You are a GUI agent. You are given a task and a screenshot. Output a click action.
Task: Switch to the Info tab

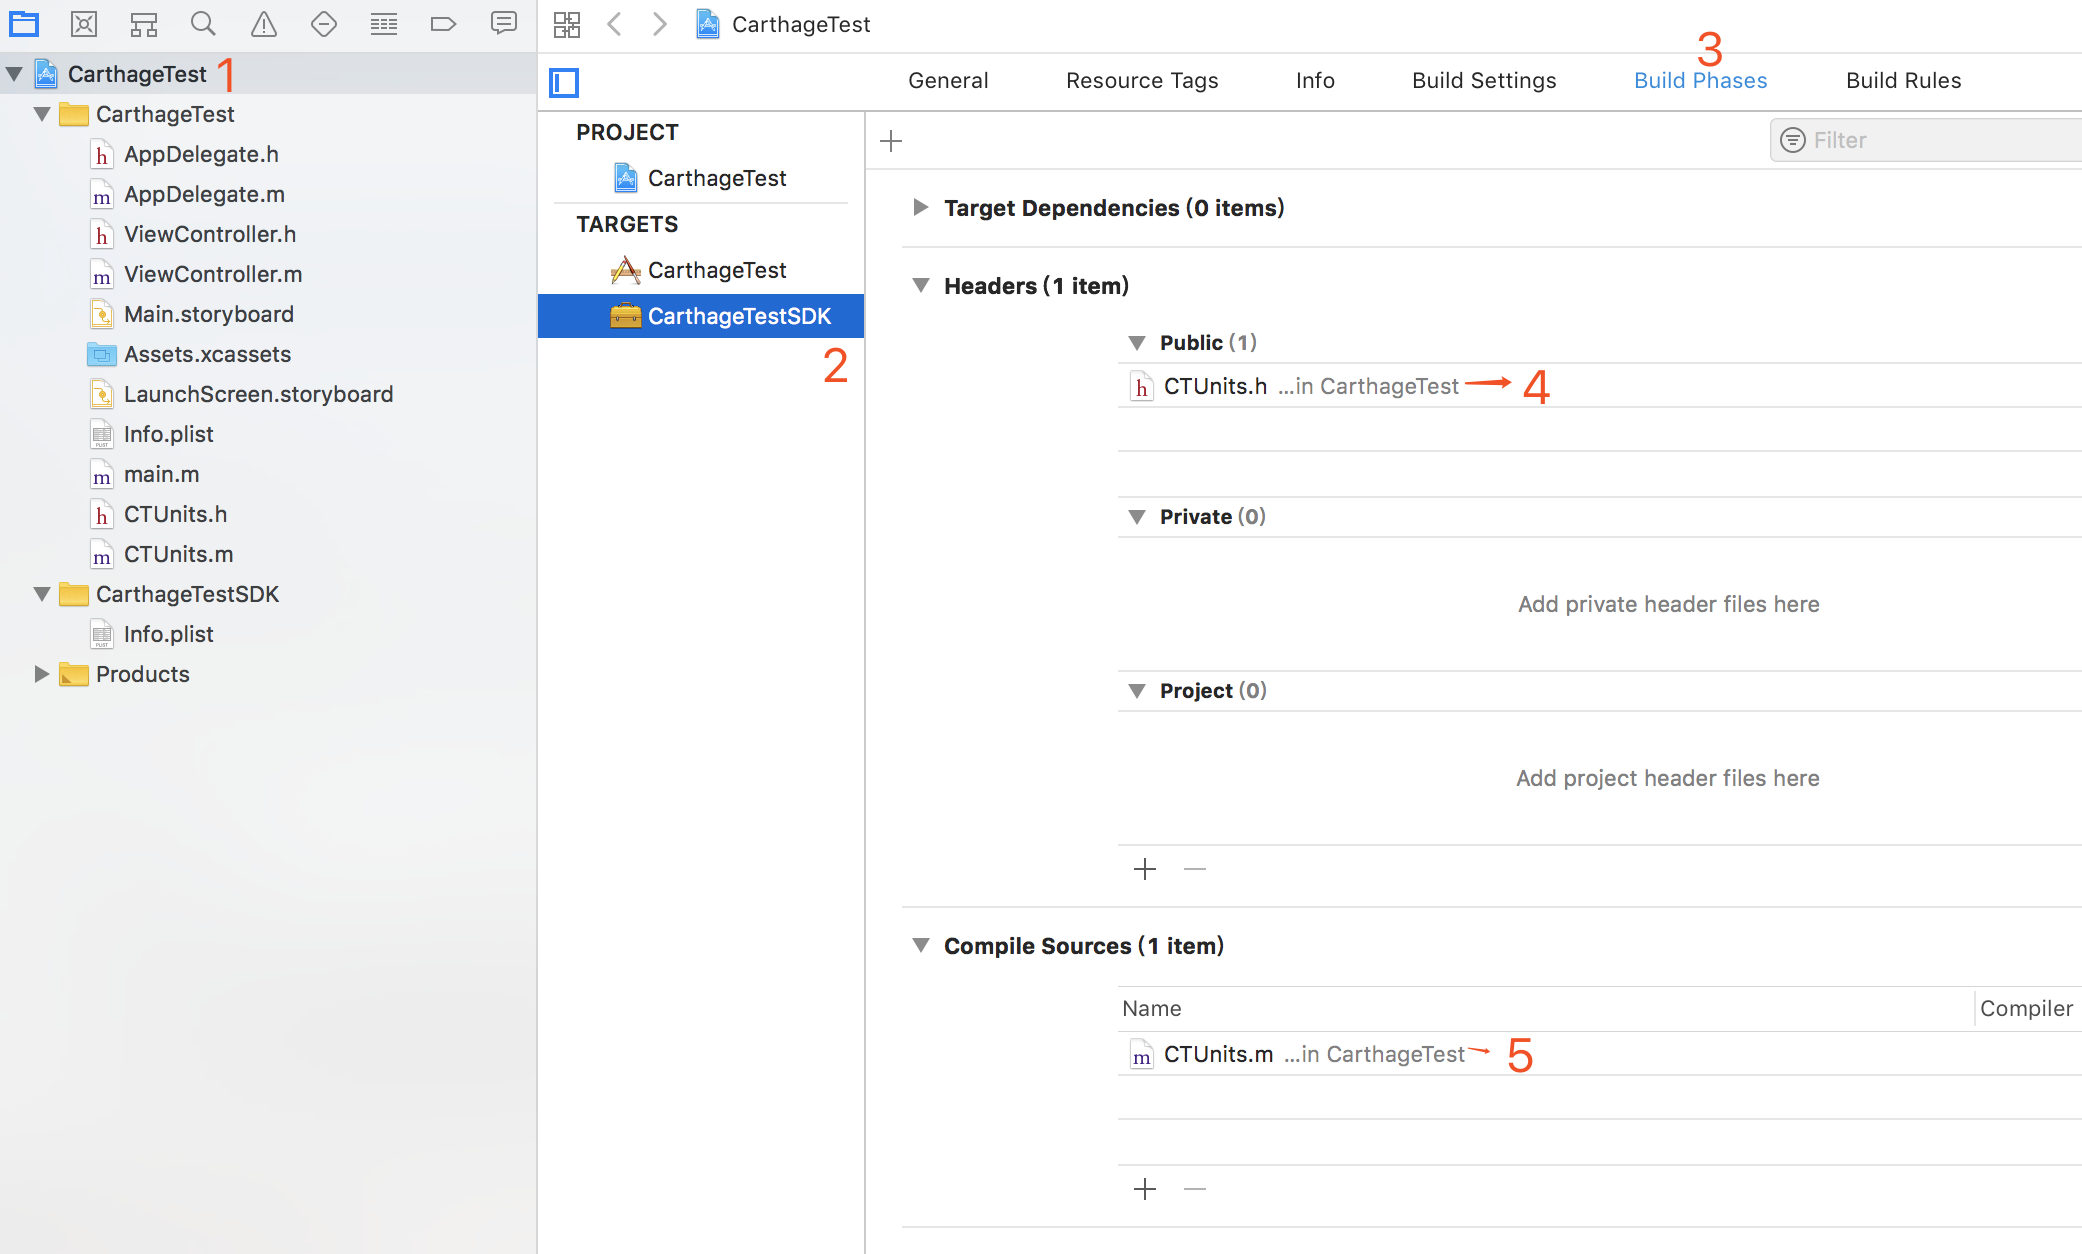click(1315, 81)
